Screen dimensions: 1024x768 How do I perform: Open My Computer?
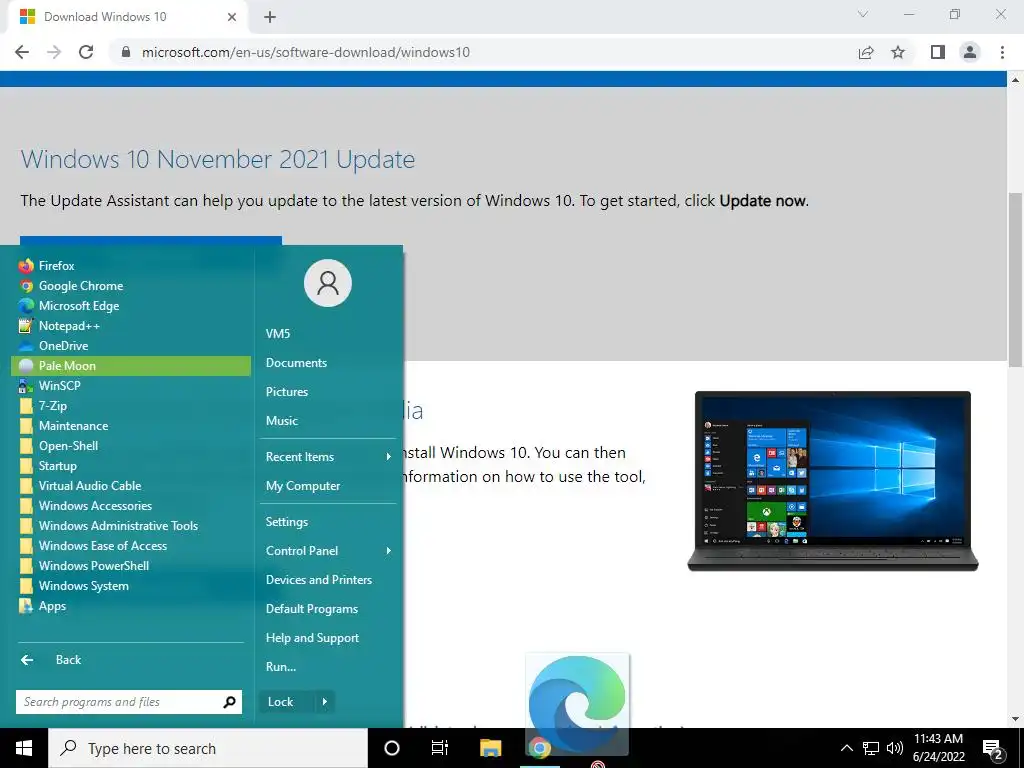click(x=328, y=486)
